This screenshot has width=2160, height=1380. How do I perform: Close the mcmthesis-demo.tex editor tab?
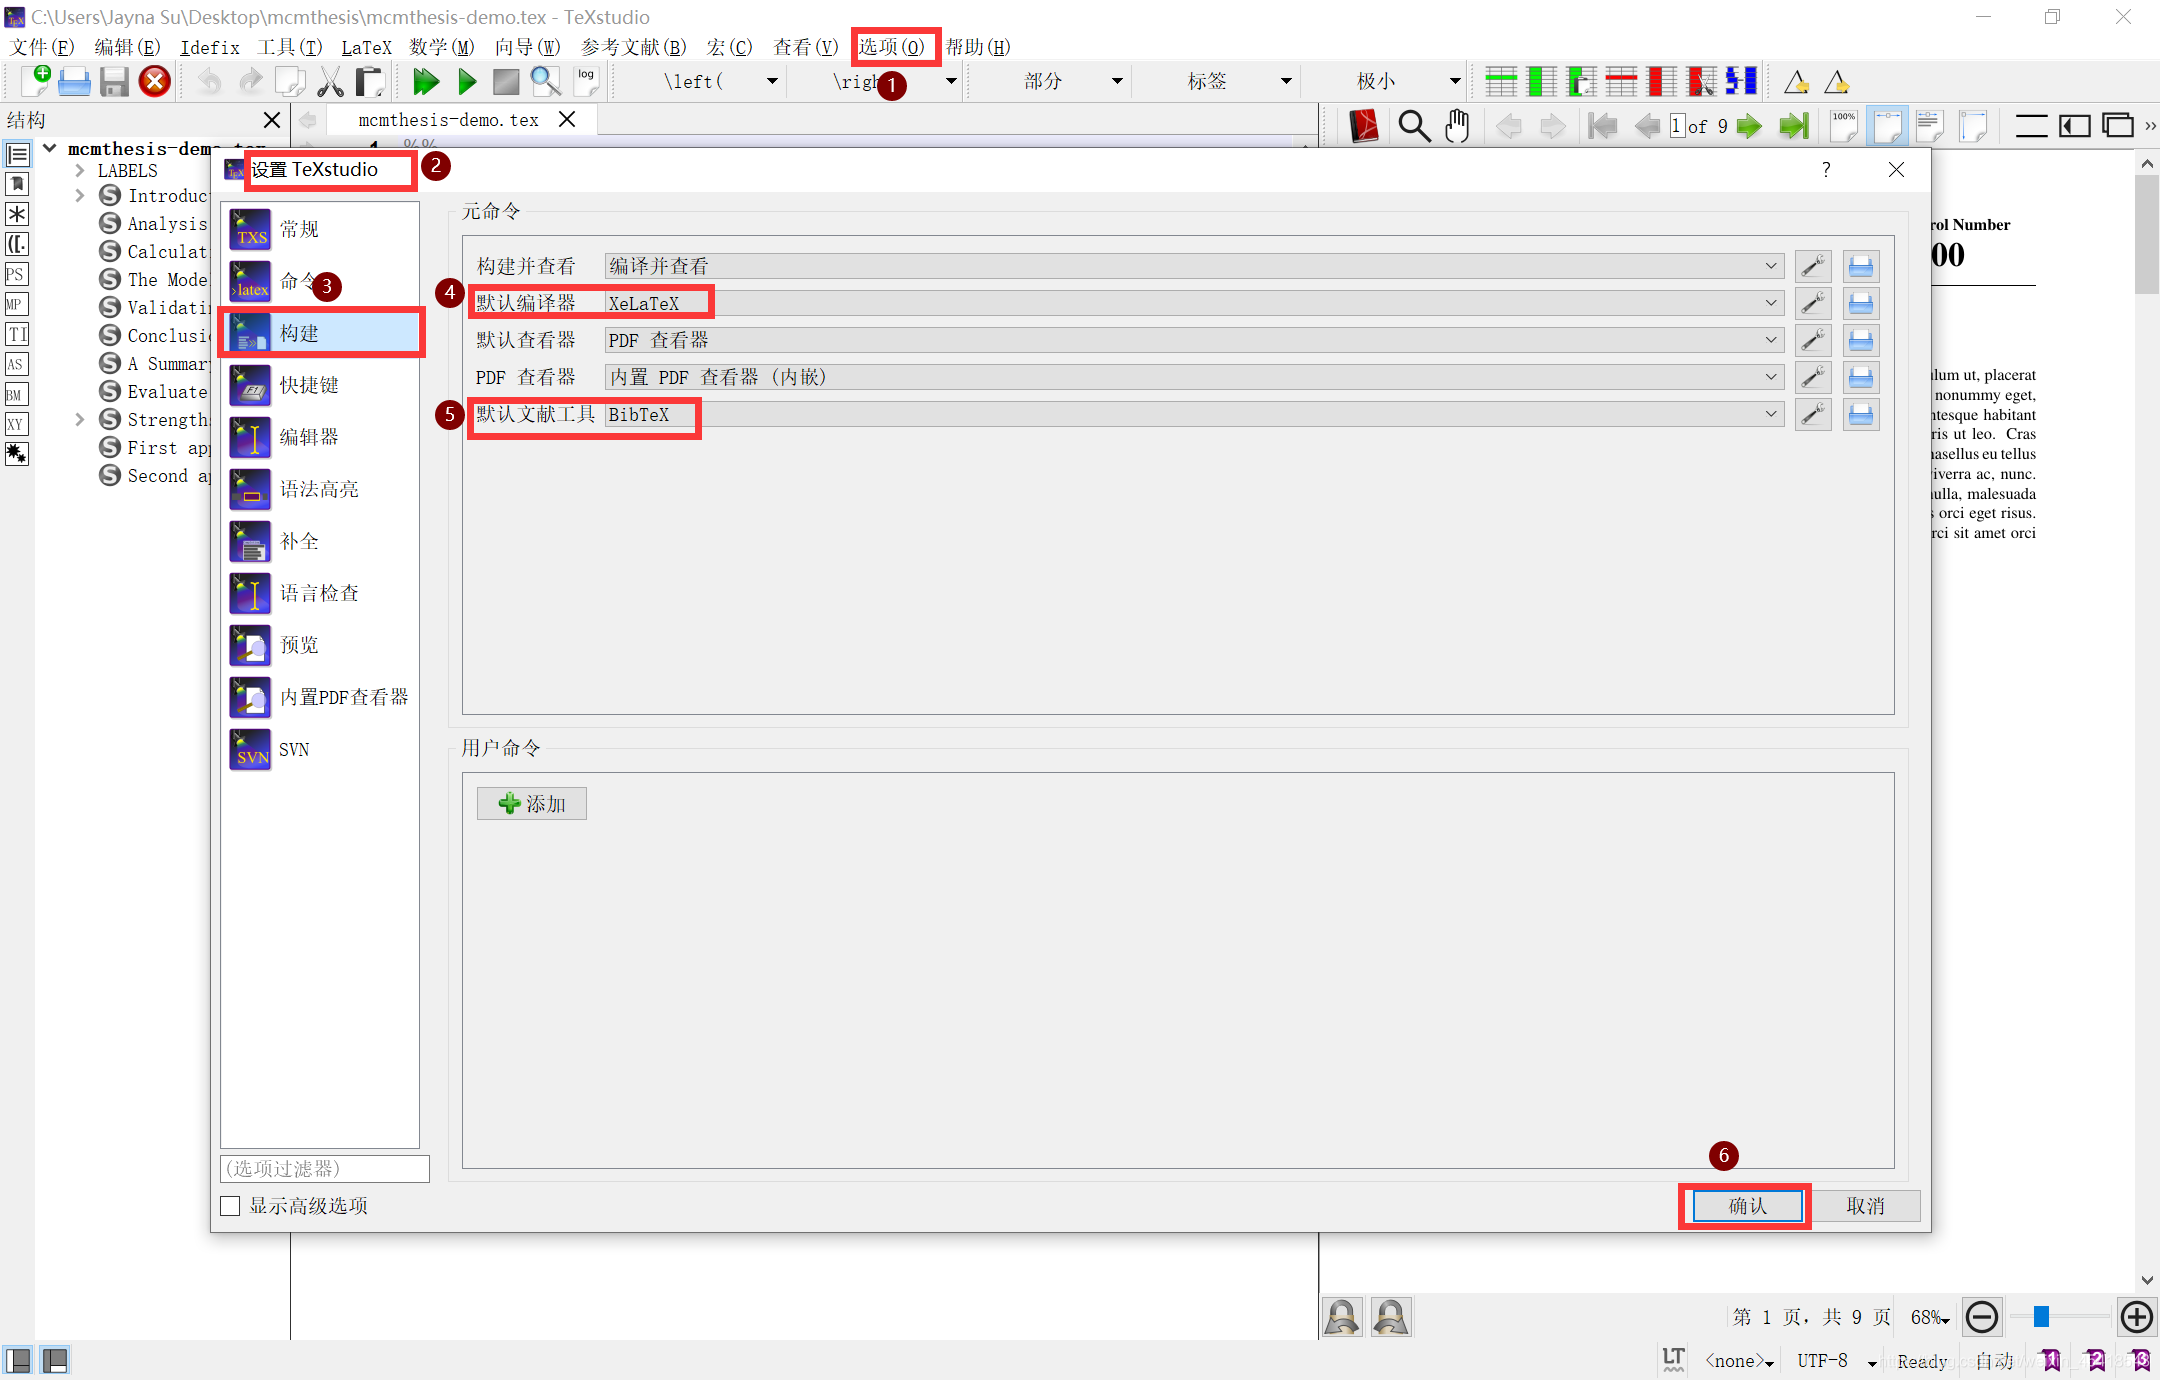coord(567,119)
